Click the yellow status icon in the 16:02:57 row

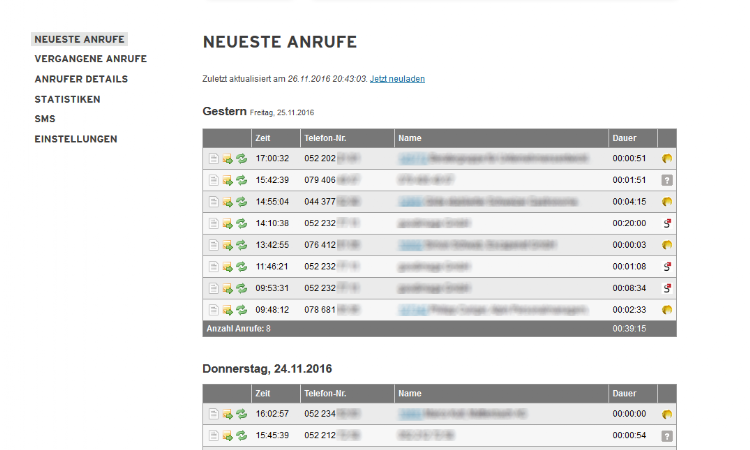667,414
